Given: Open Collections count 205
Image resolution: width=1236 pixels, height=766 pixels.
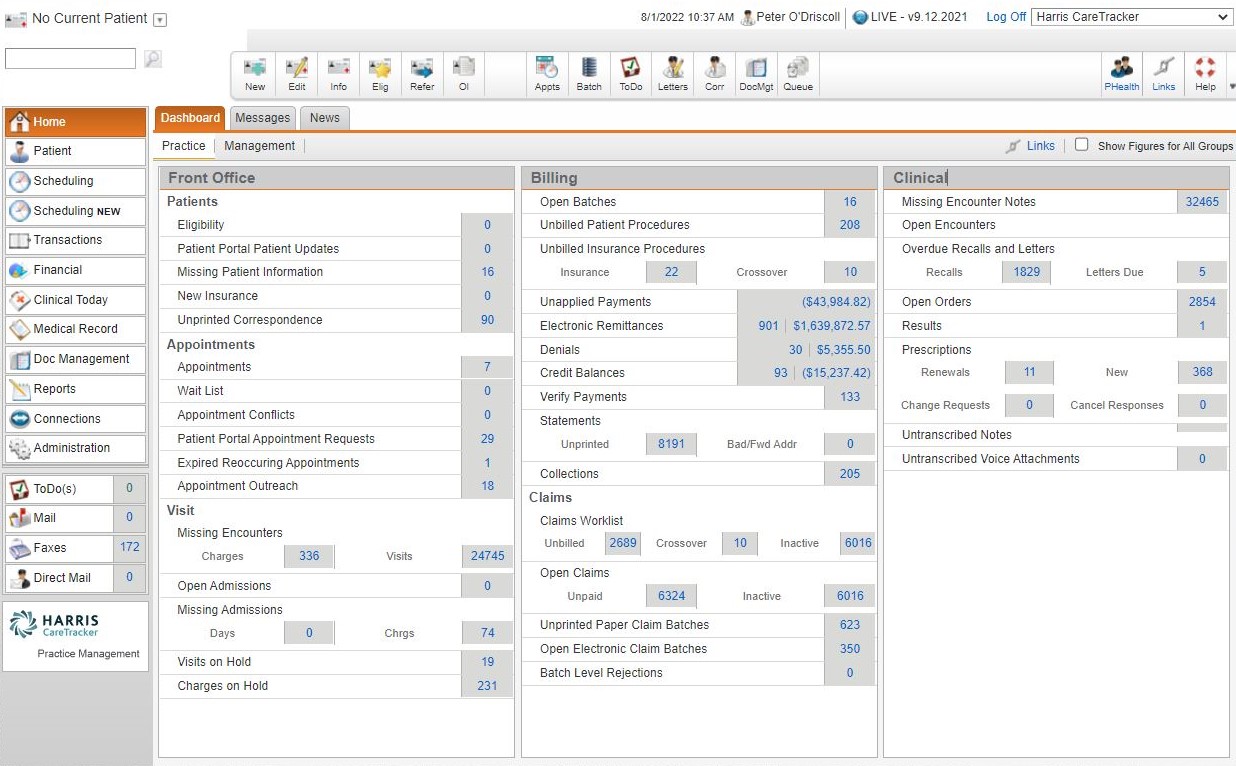Looking at the screenshot, I should [x=850, y=474].
